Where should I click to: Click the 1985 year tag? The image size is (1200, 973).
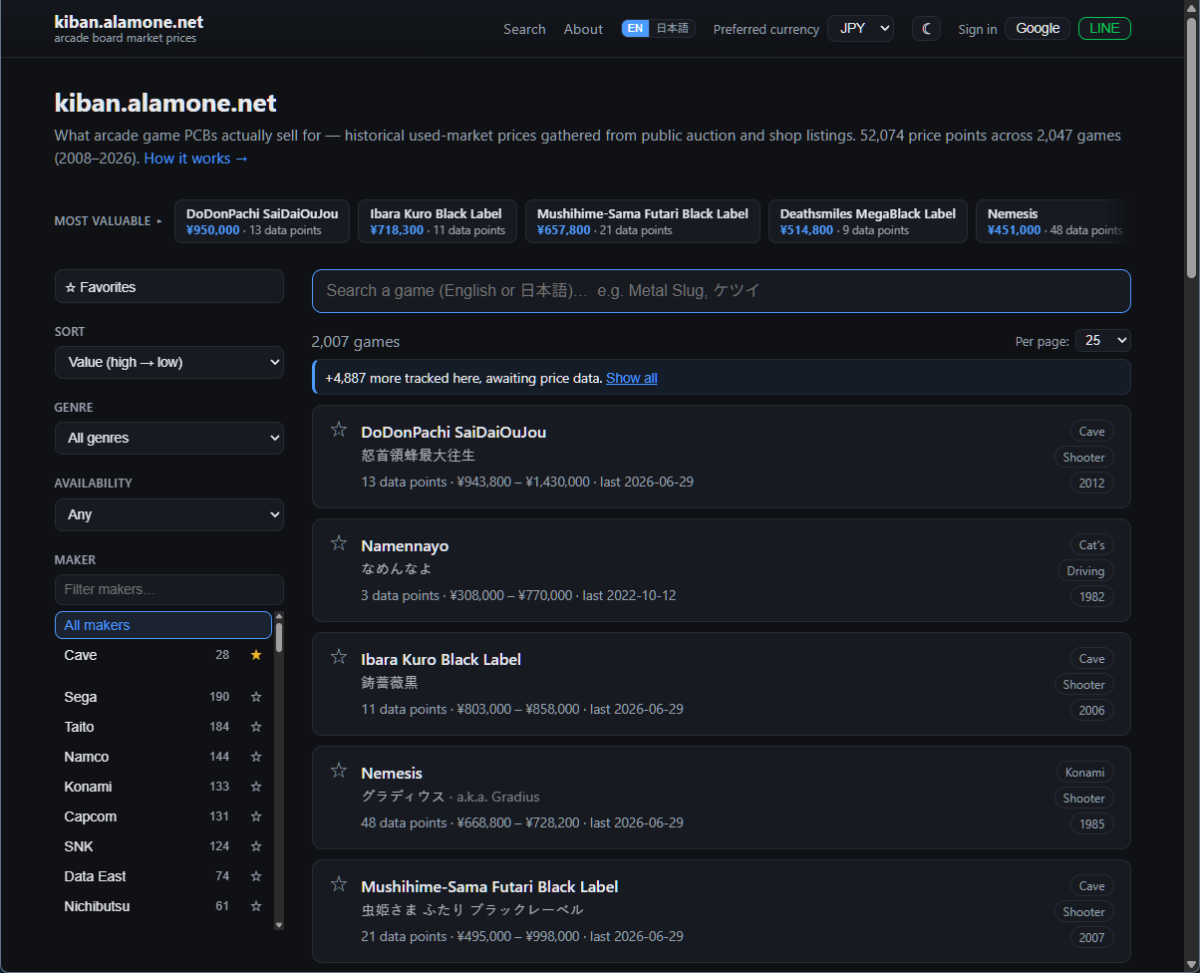click(1092, 824)
